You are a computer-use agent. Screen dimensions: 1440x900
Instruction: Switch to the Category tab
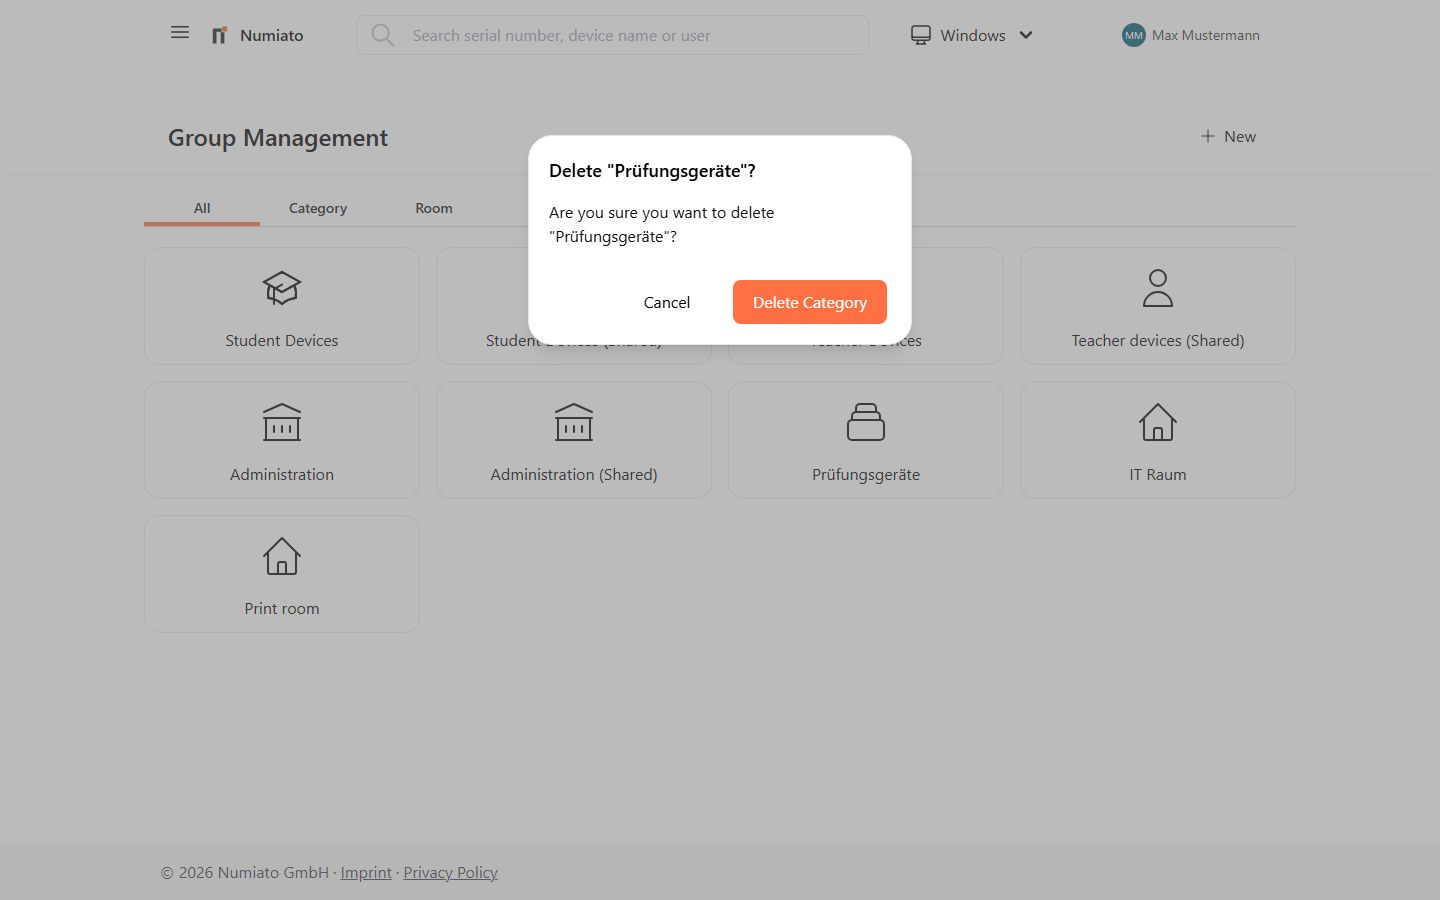click(318, 208)
